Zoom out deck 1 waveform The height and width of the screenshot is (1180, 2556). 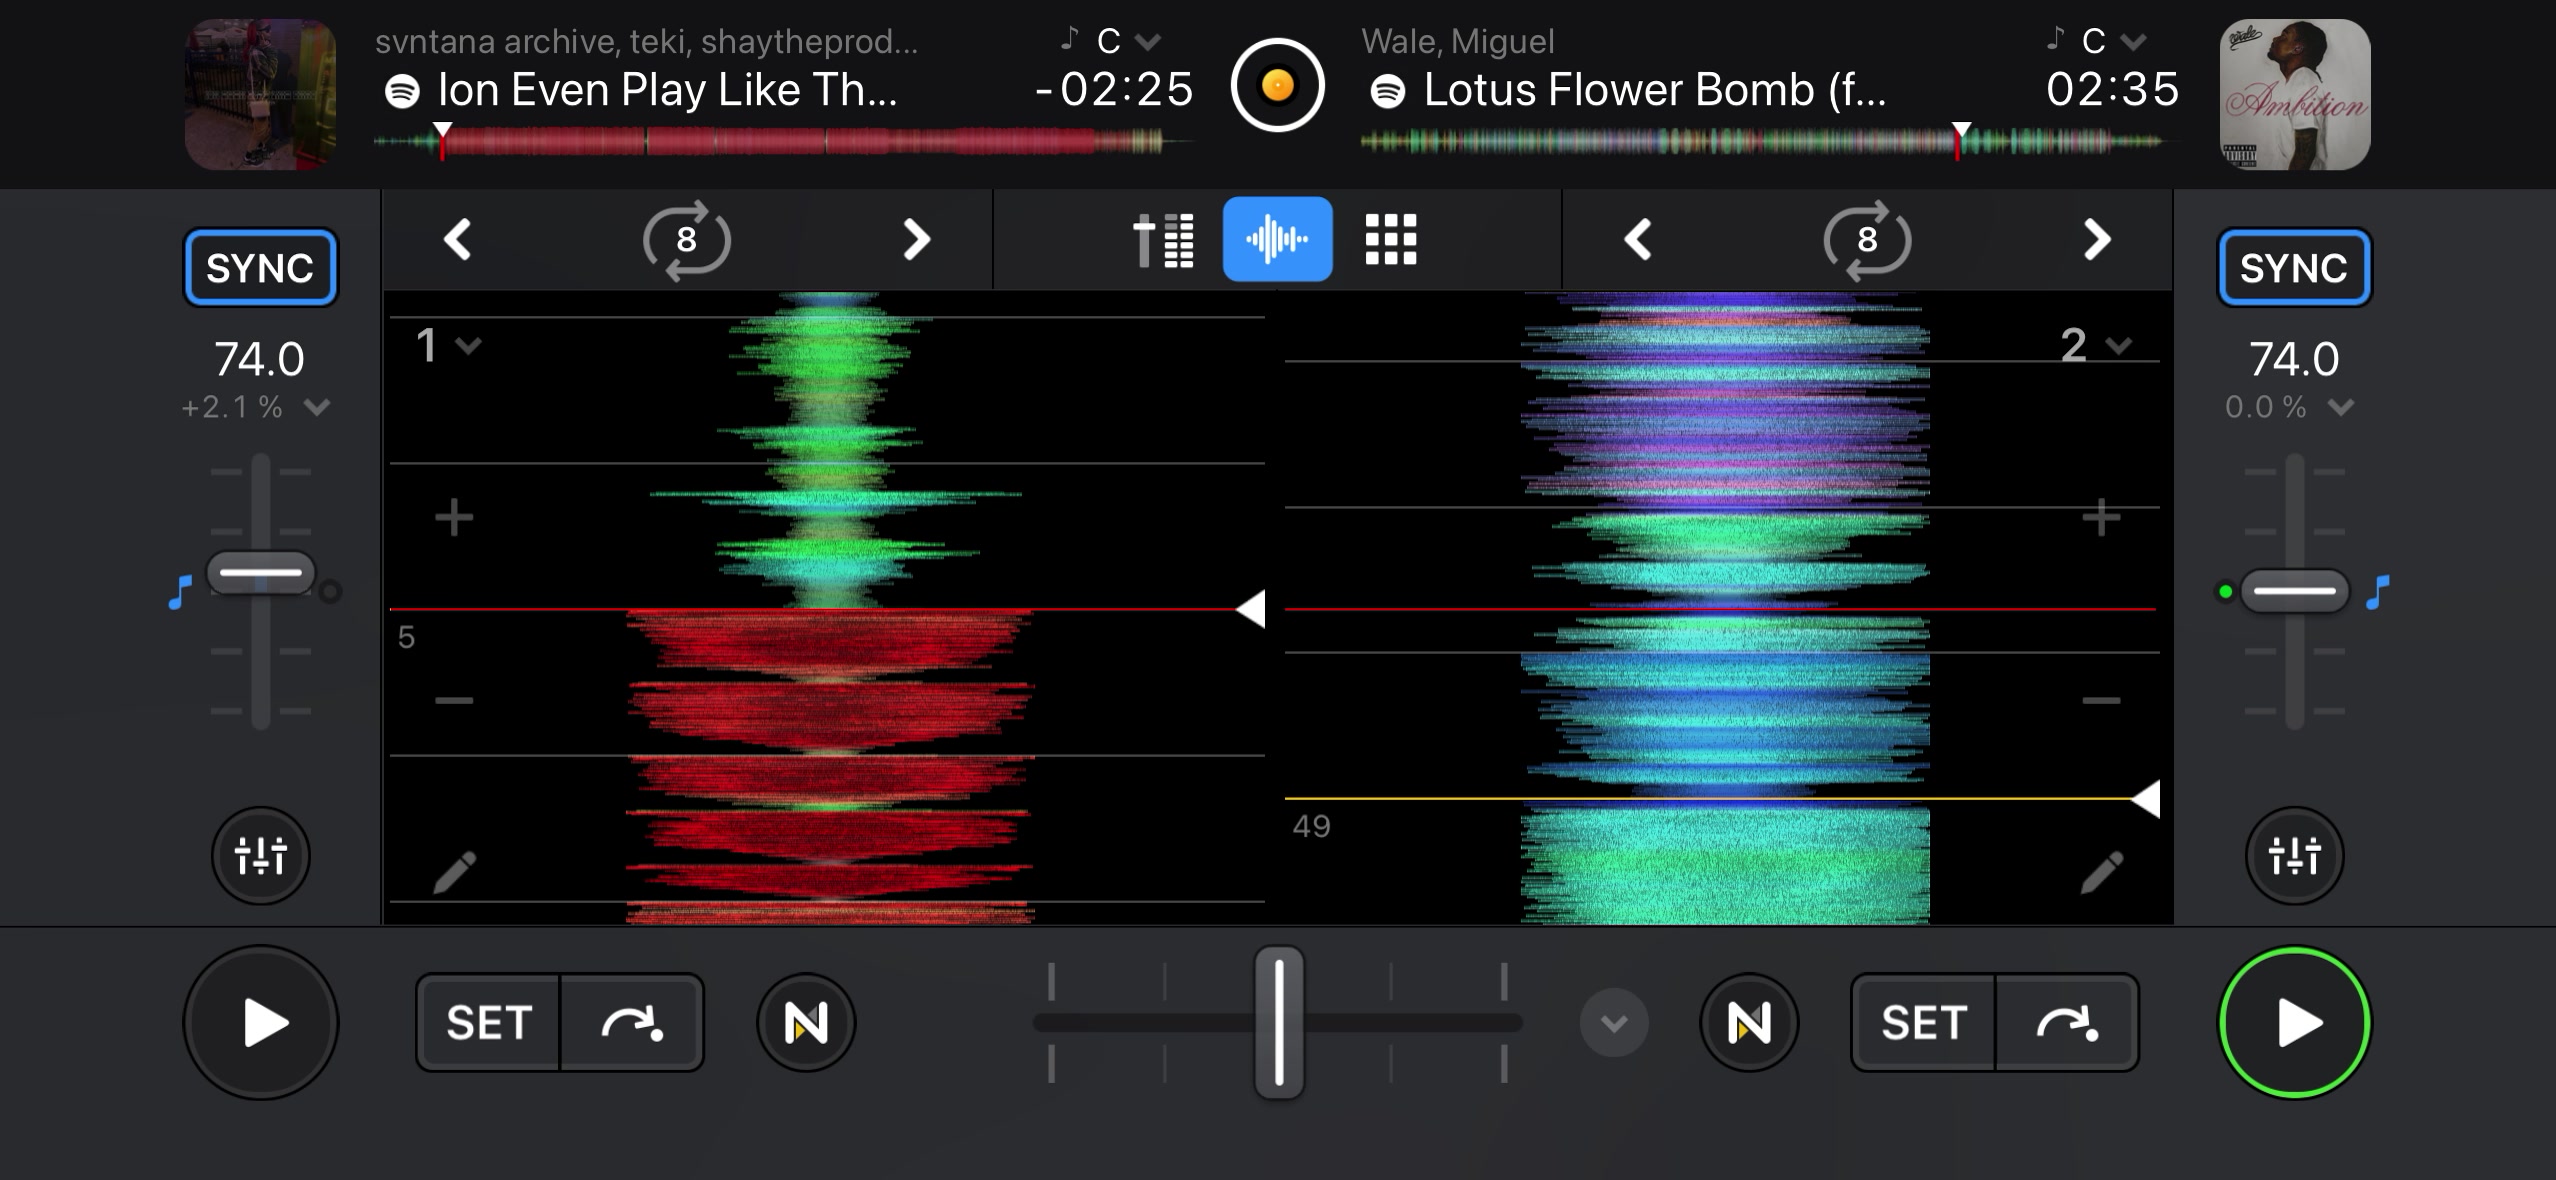coord(454,700)
